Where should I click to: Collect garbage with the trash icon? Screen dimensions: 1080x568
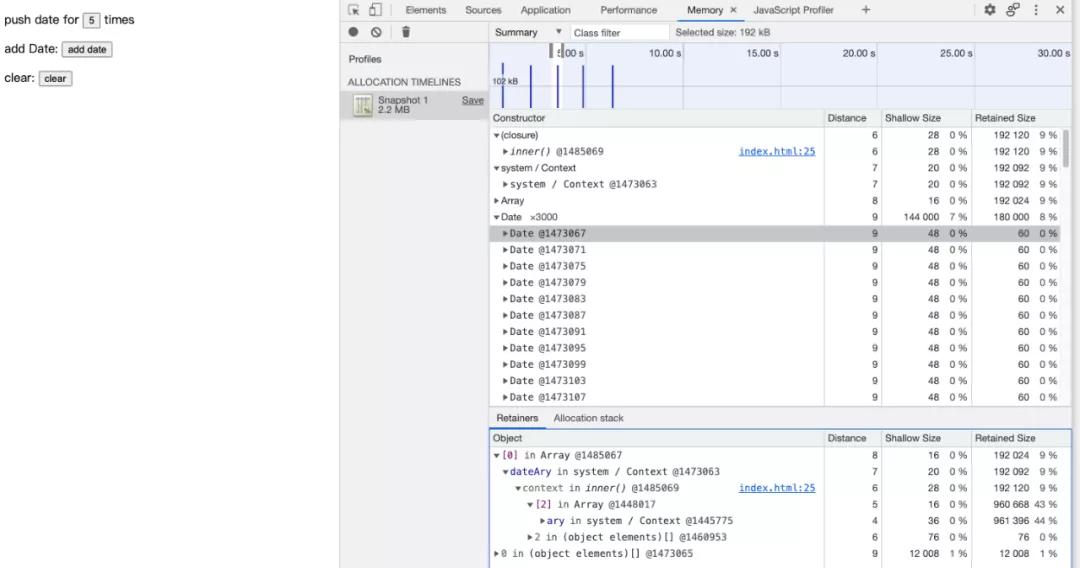coord(406,32)
